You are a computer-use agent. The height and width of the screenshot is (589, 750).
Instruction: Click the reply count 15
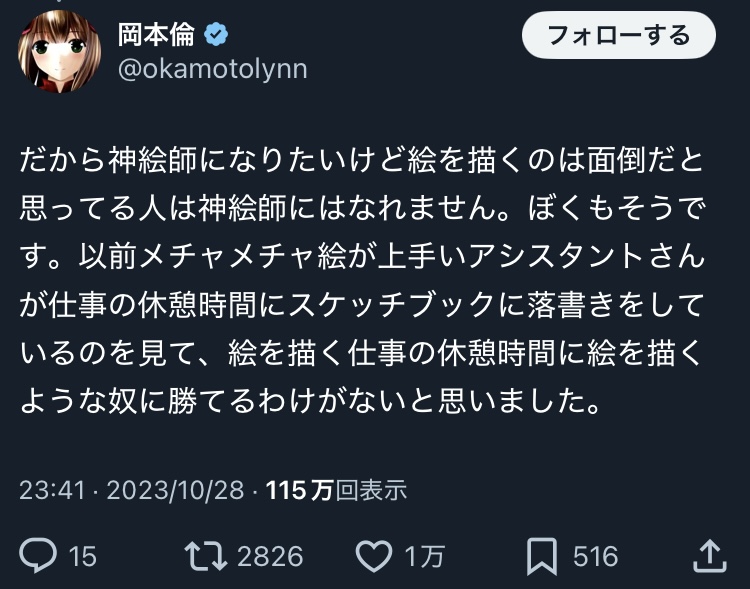(x=83, y=557)
